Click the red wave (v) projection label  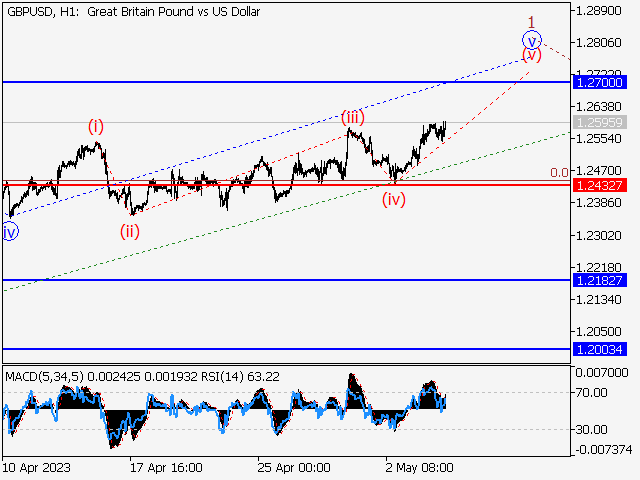click(x=532, y=55)
